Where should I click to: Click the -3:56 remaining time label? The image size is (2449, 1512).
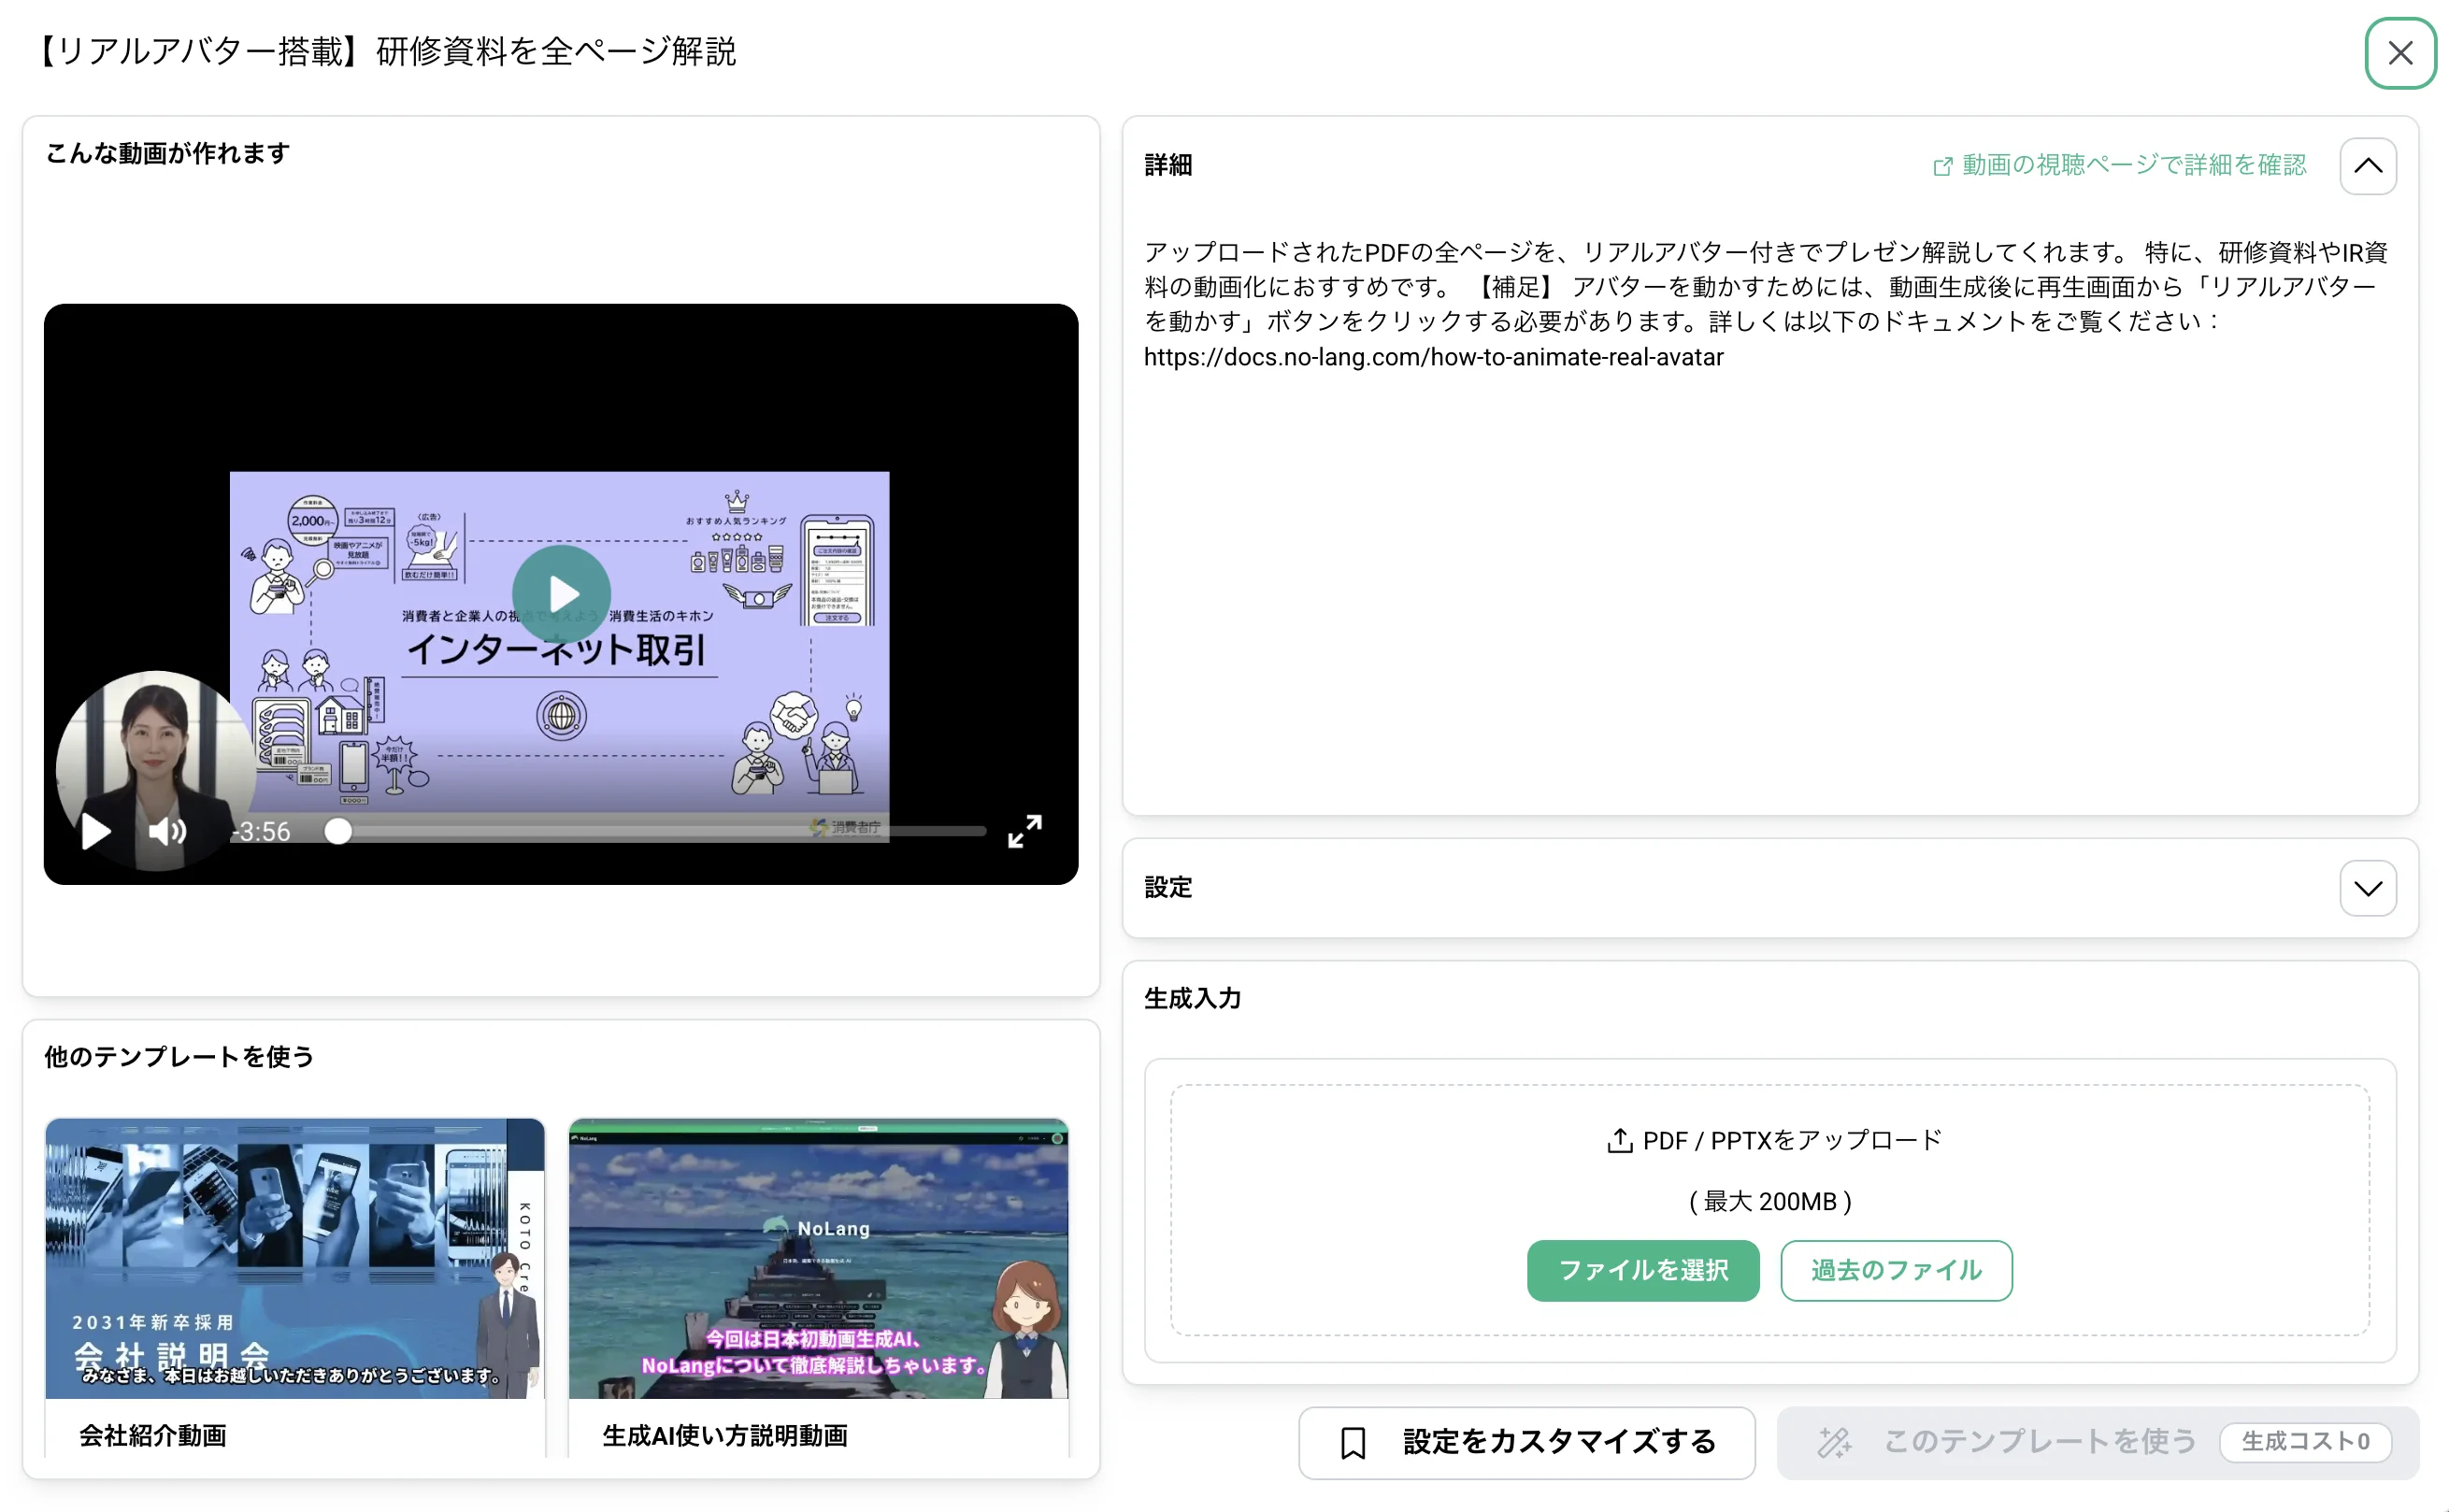click(x=261, y=831)
